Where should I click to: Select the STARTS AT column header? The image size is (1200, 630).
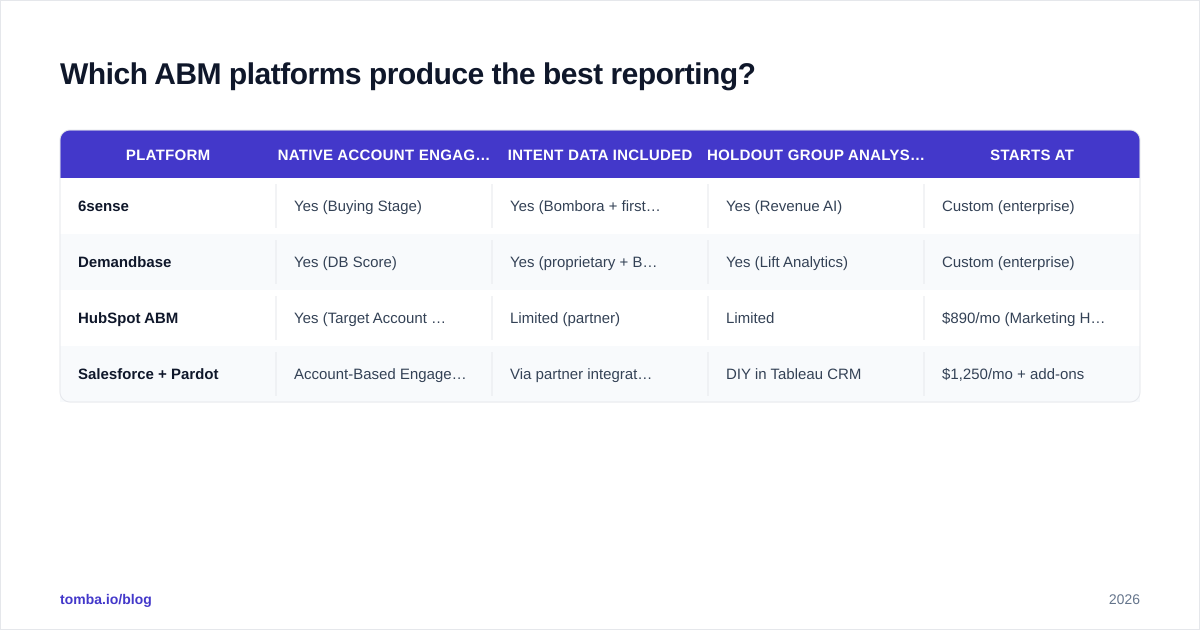(x=1032, y=155)
